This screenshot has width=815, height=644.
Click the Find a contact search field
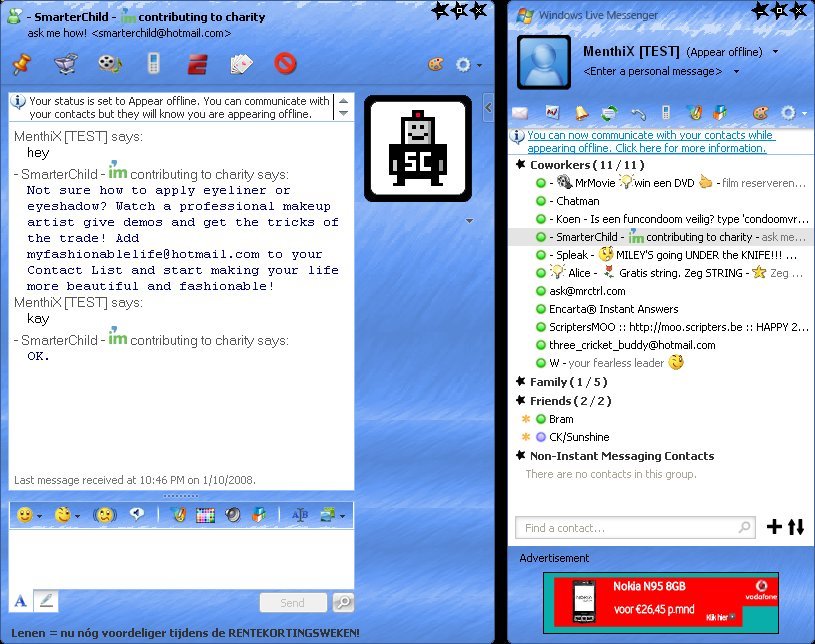coord(635,528)
